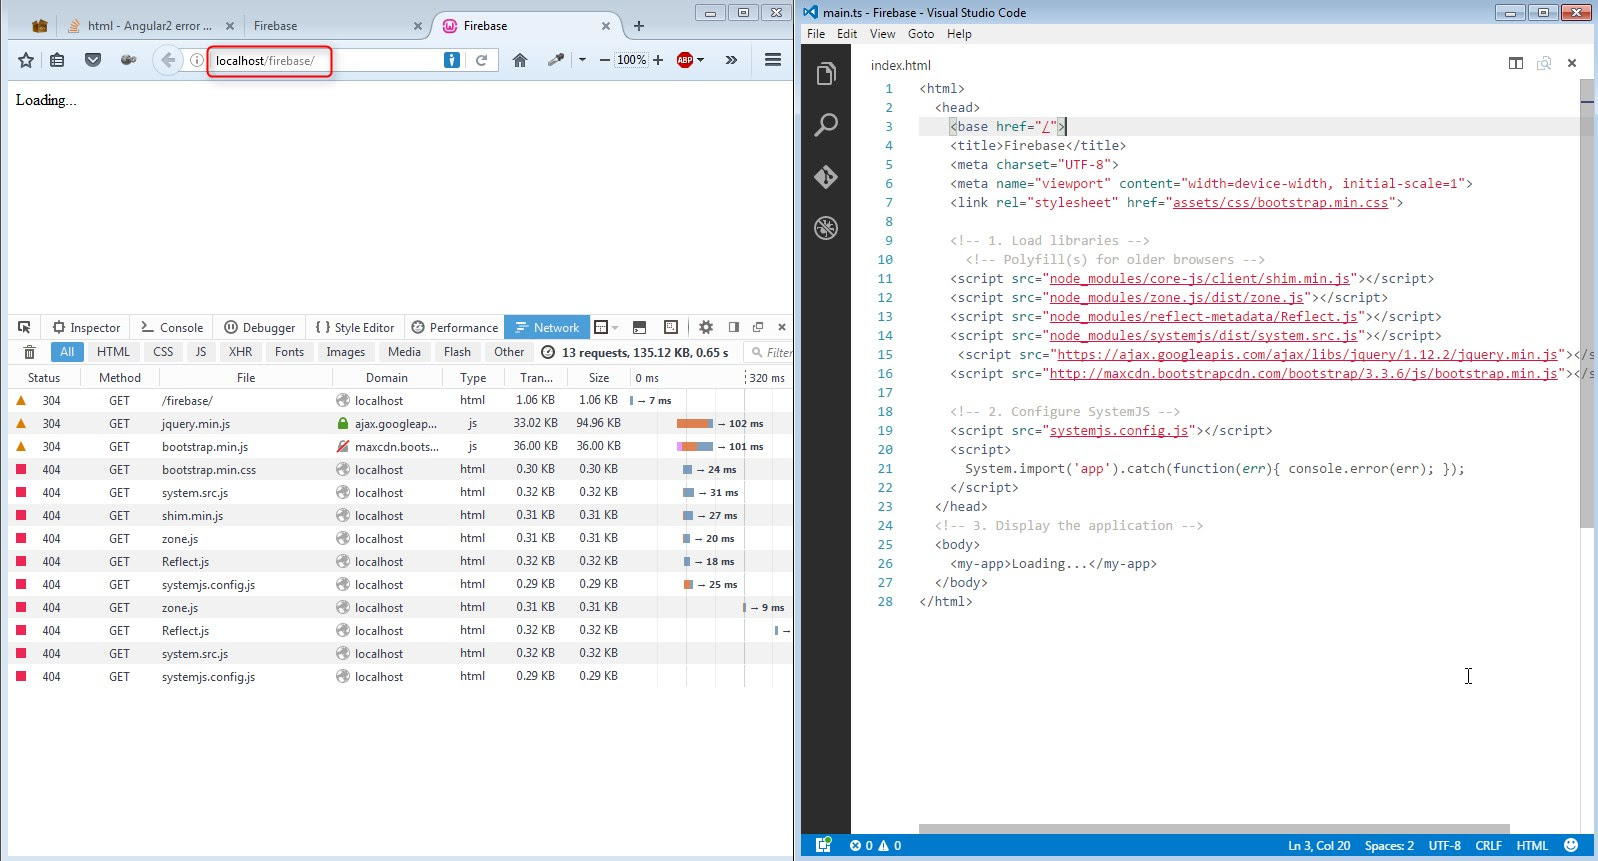Open the devtools frame selector dropdown
This screenshot has height=861, width=1598.
(606, 327)
